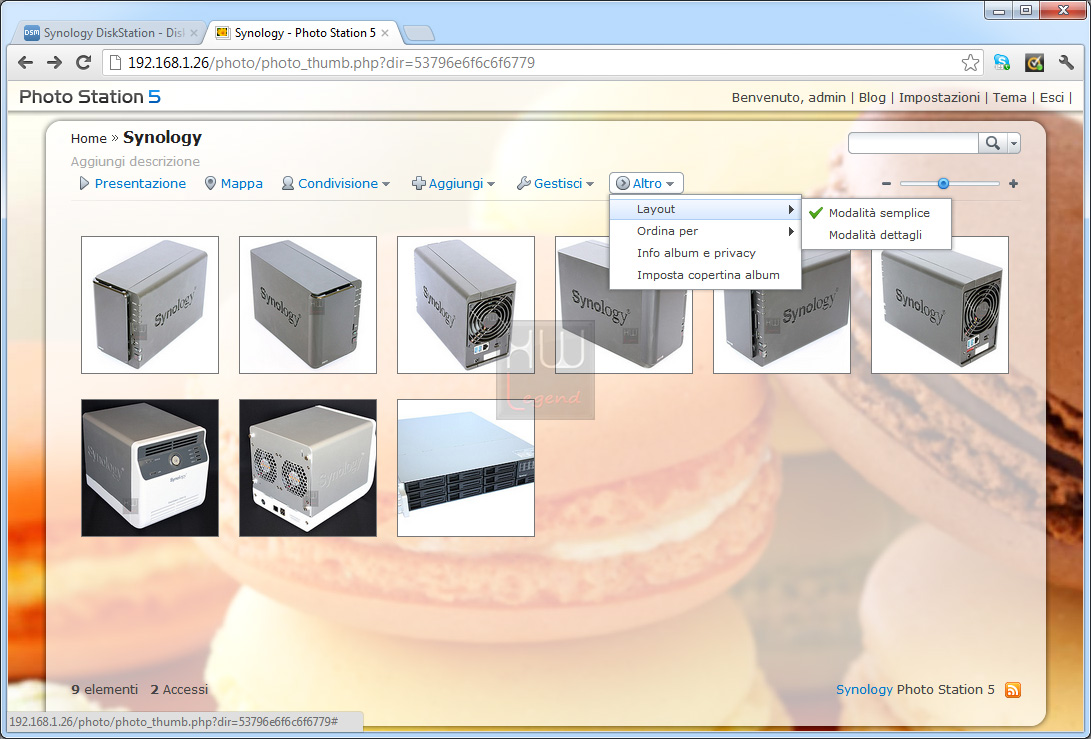Open the Layout submenu

(706, 209)
